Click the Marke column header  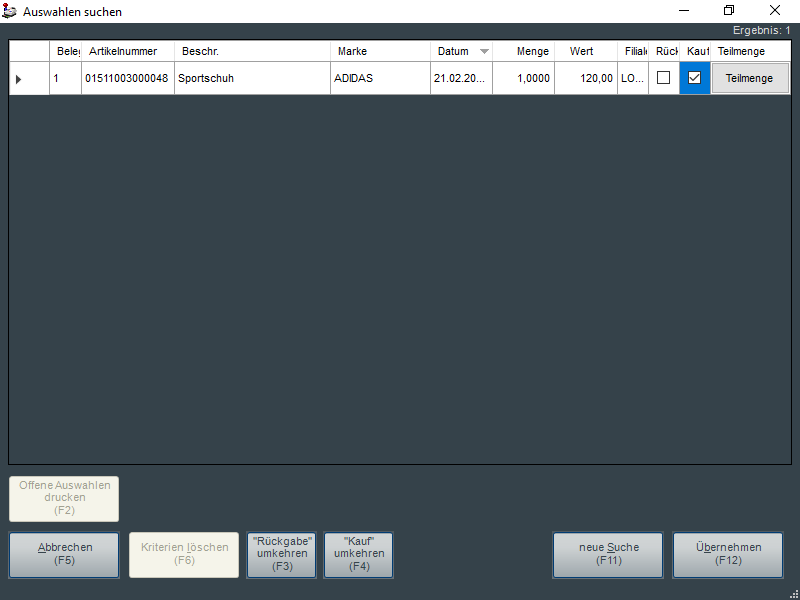(380, 51)
